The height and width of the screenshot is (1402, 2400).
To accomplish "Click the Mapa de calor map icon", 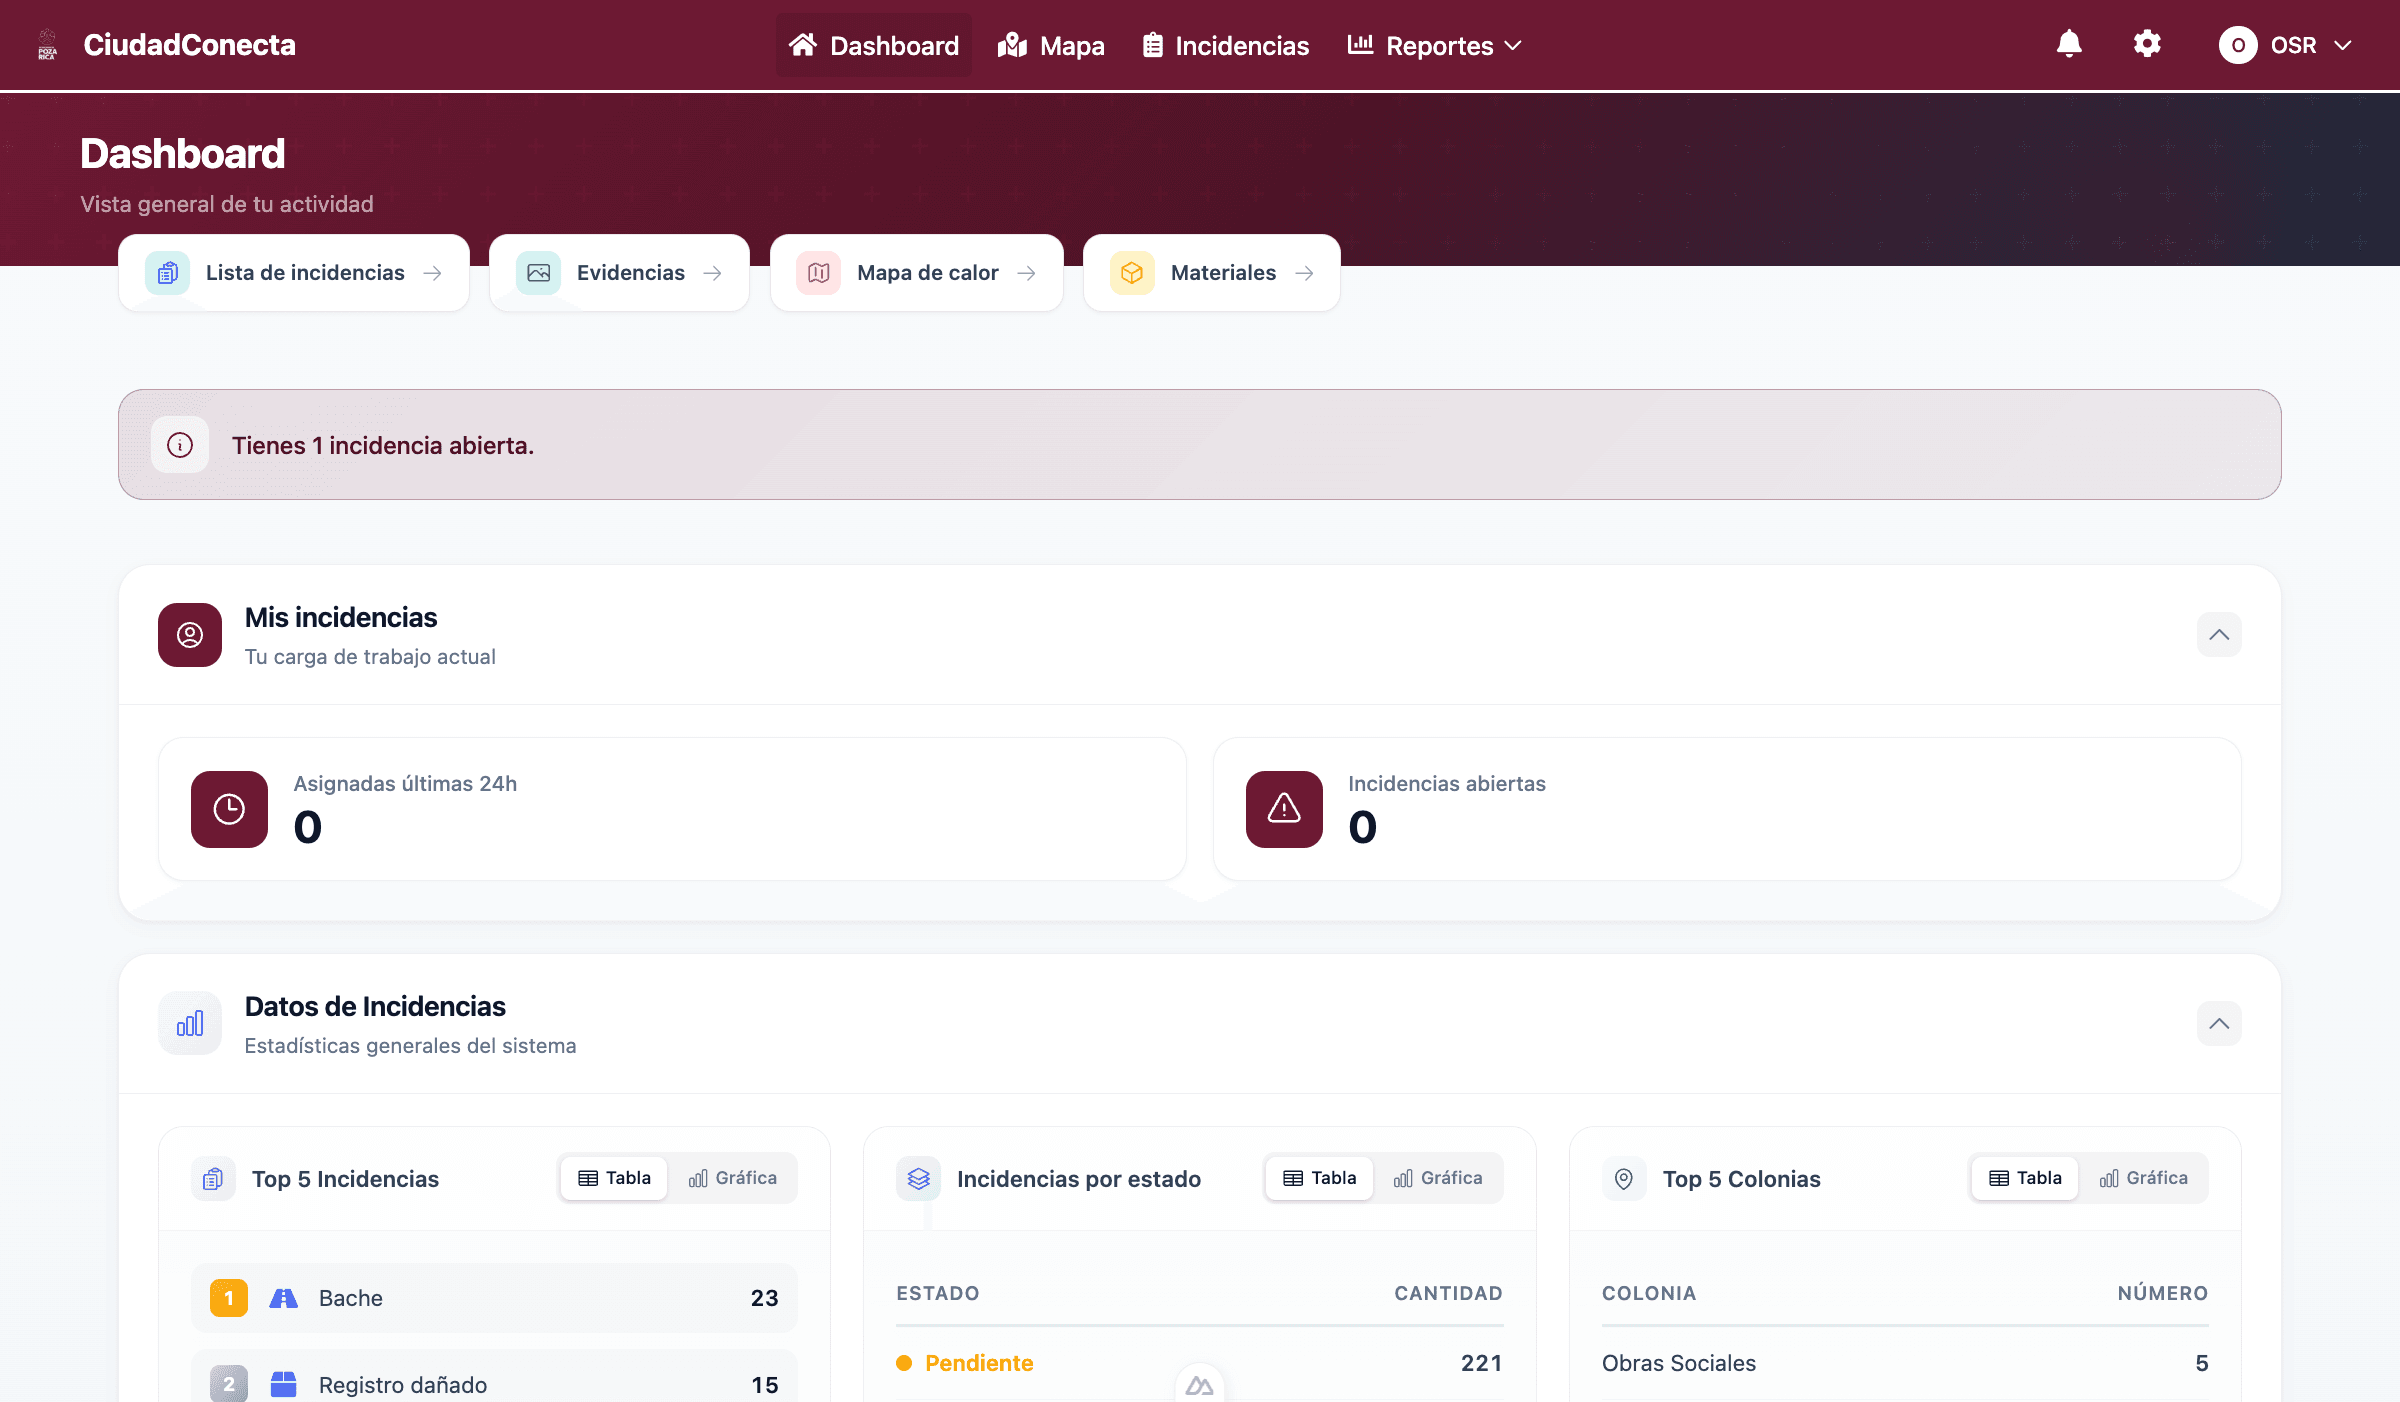I will (819, 272).
